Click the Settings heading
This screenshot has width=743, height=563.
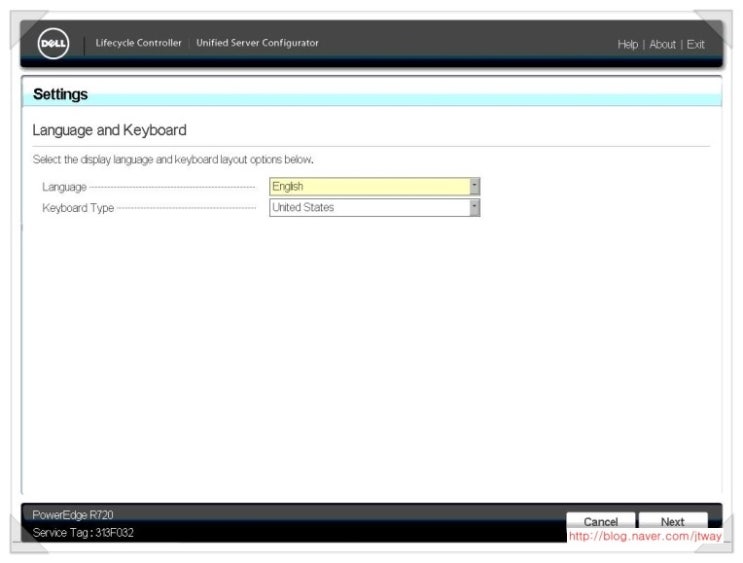60,94
